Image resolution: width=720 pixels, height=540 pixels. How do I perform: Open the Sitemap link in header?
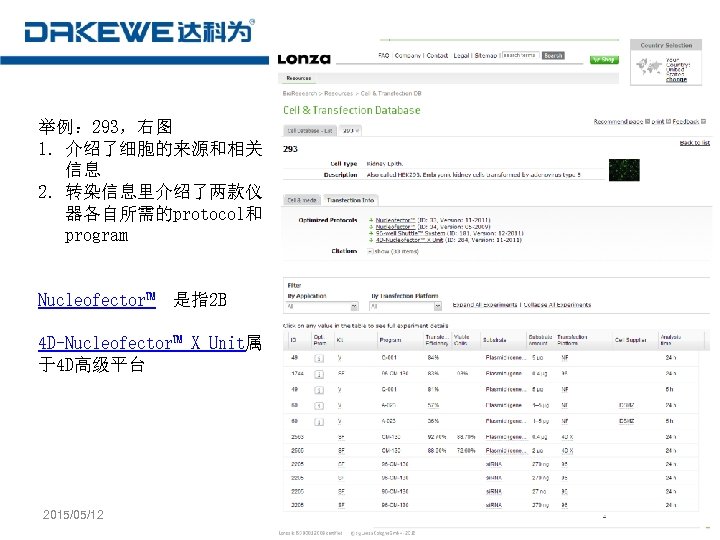pyautogui.click(x=486, y=56)
